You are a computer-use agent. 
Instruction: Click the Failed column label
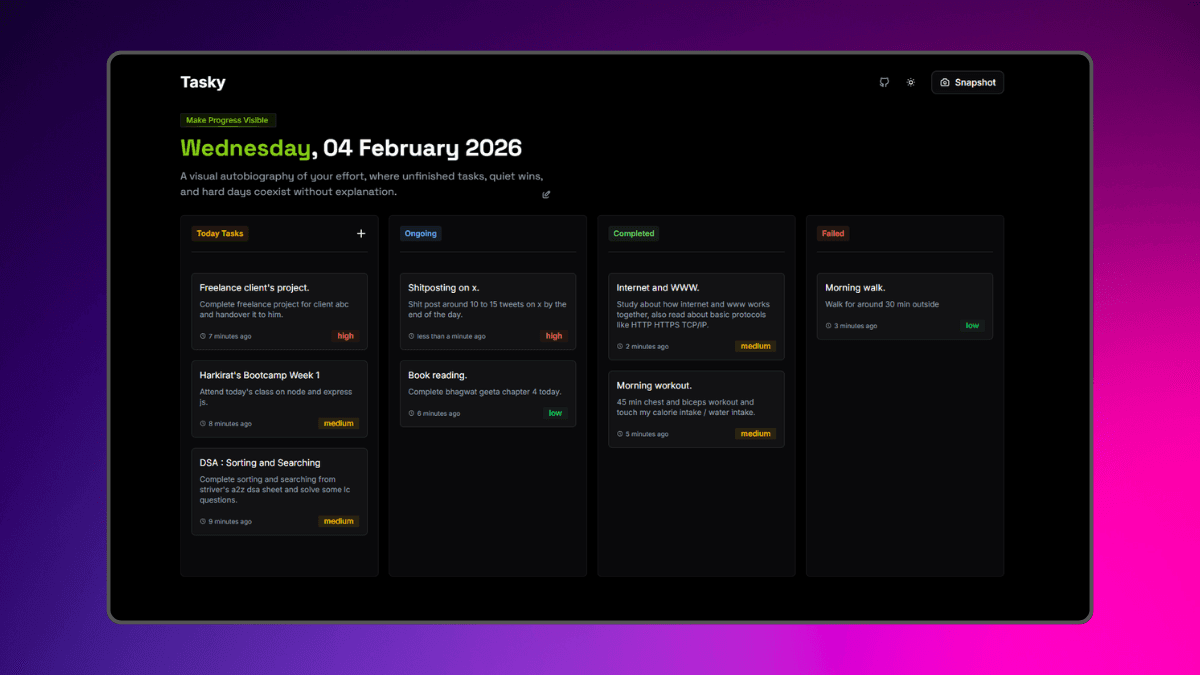[x=833, y=234]
